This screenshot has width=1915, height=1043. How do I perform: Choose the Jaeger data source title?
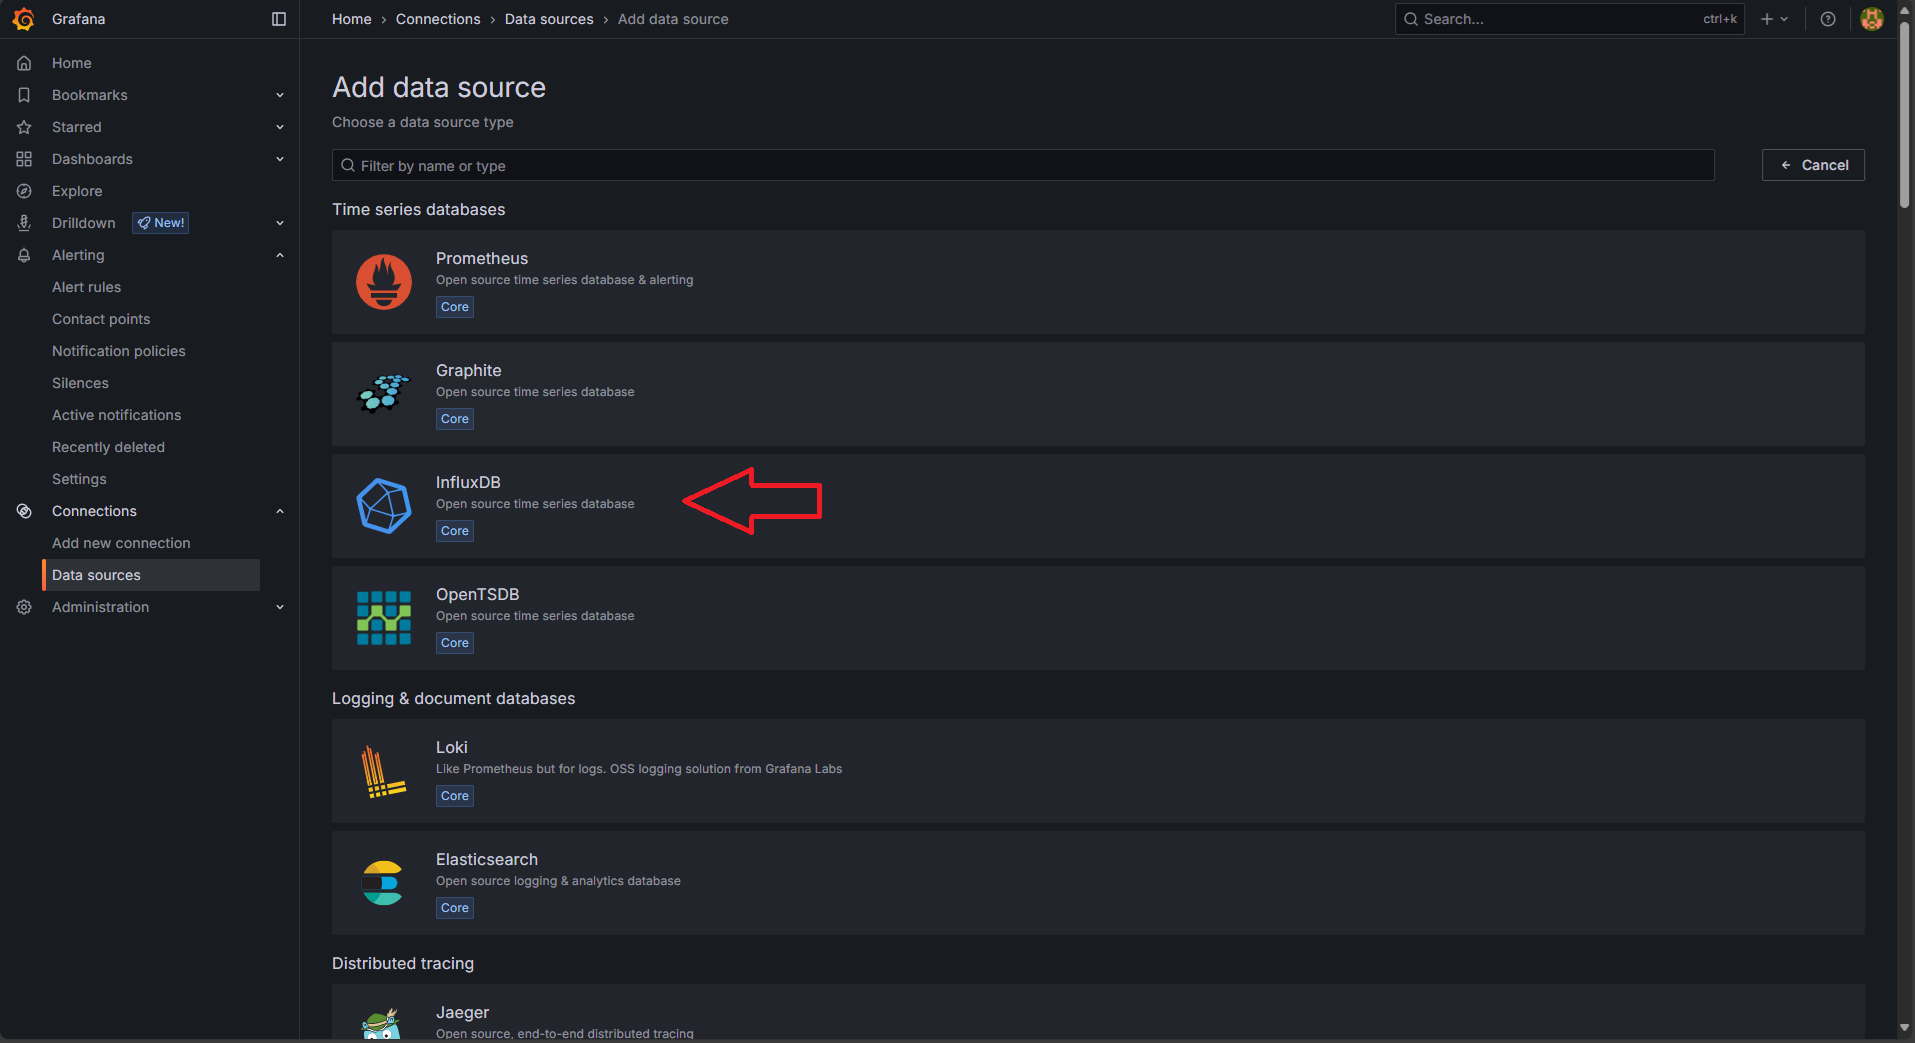pos(463,1012)
